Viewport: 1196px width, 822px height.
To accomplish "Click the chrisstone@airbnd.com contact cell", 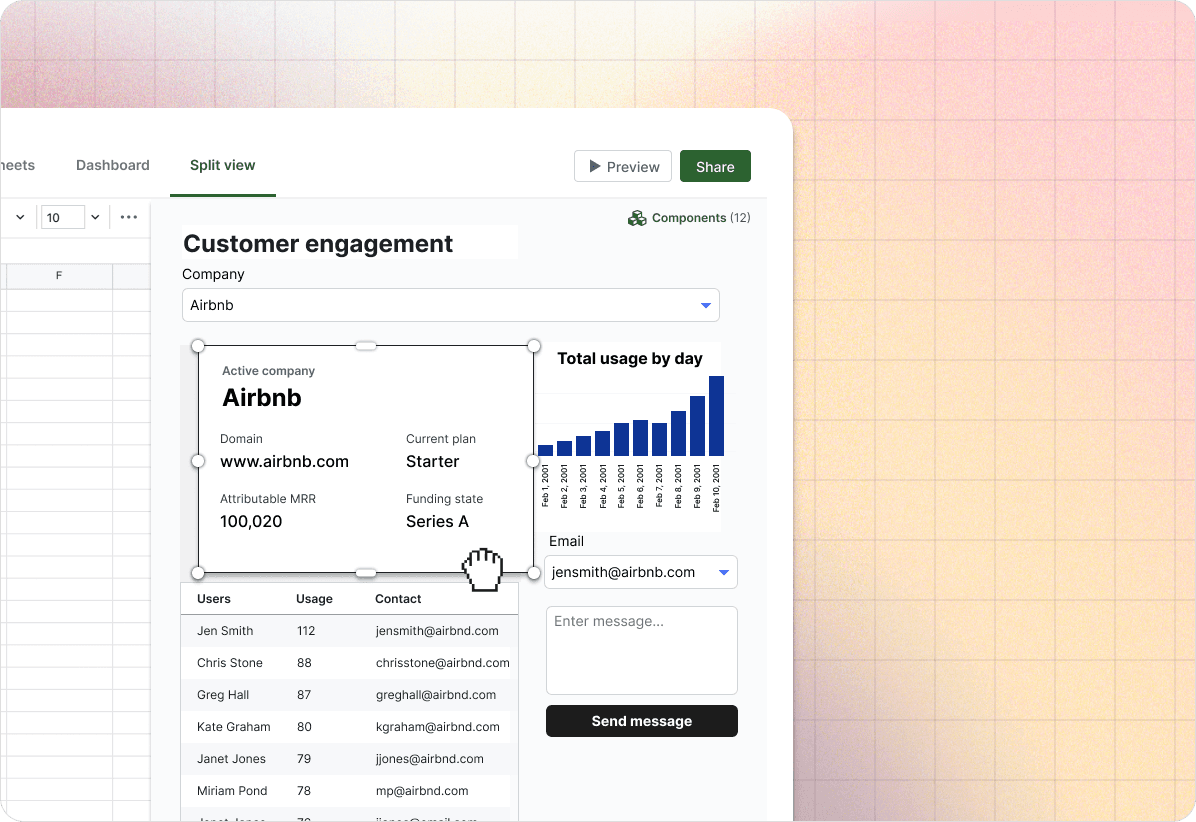I will tap(442, 663).
